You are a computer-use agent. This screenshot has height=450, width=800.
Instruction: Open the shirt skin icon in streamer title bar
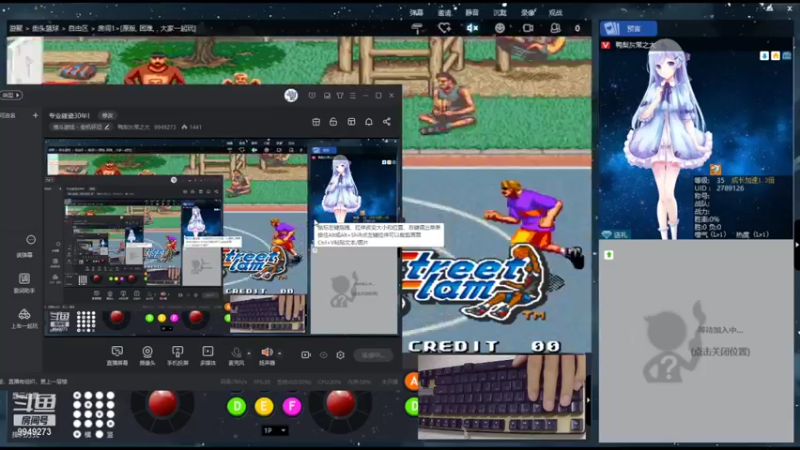coord(340,95)
